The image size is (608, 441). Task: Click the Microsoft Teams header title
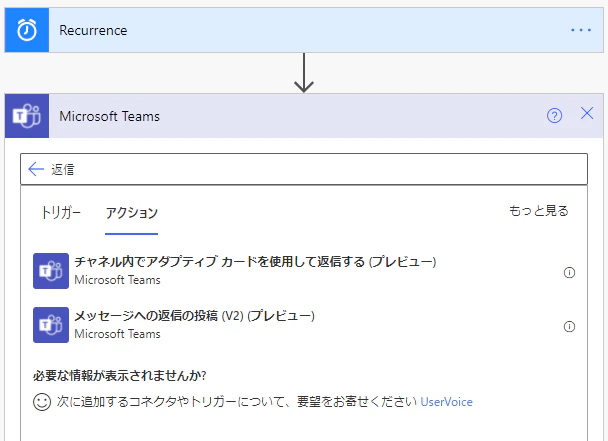click(109, 116)
